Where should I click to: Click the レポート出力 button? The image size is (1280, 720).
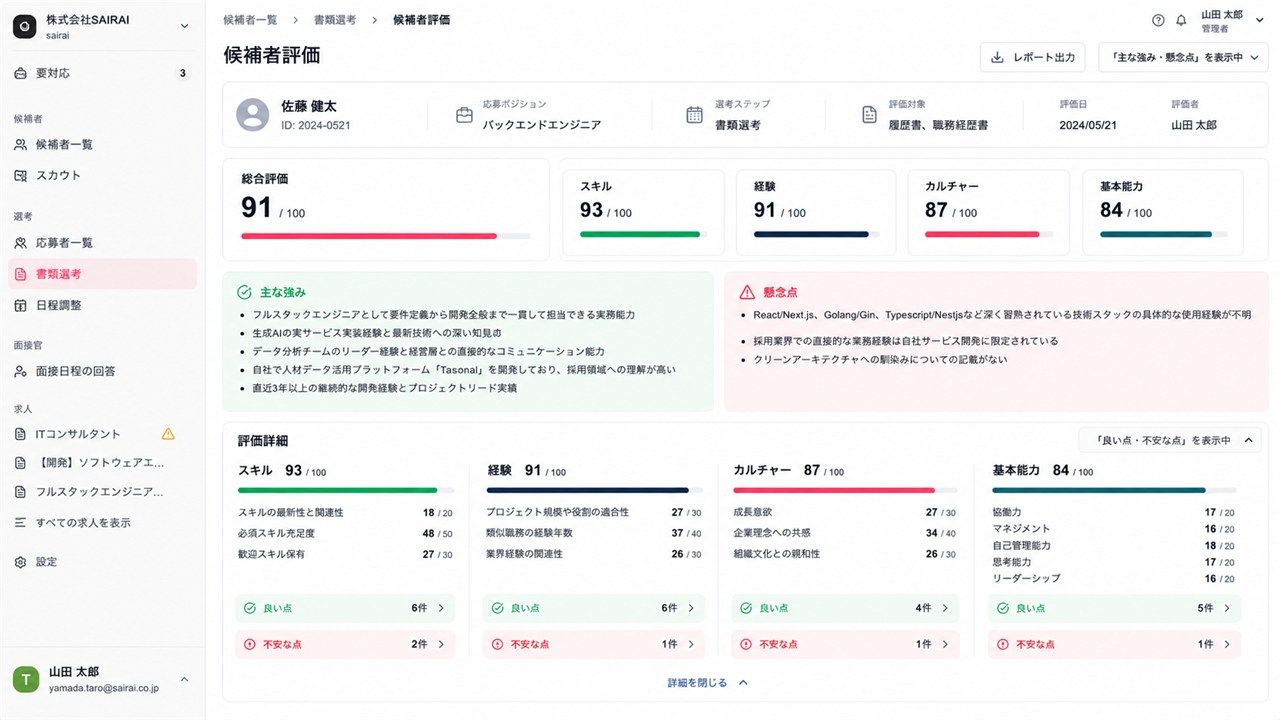[1032, 57]
